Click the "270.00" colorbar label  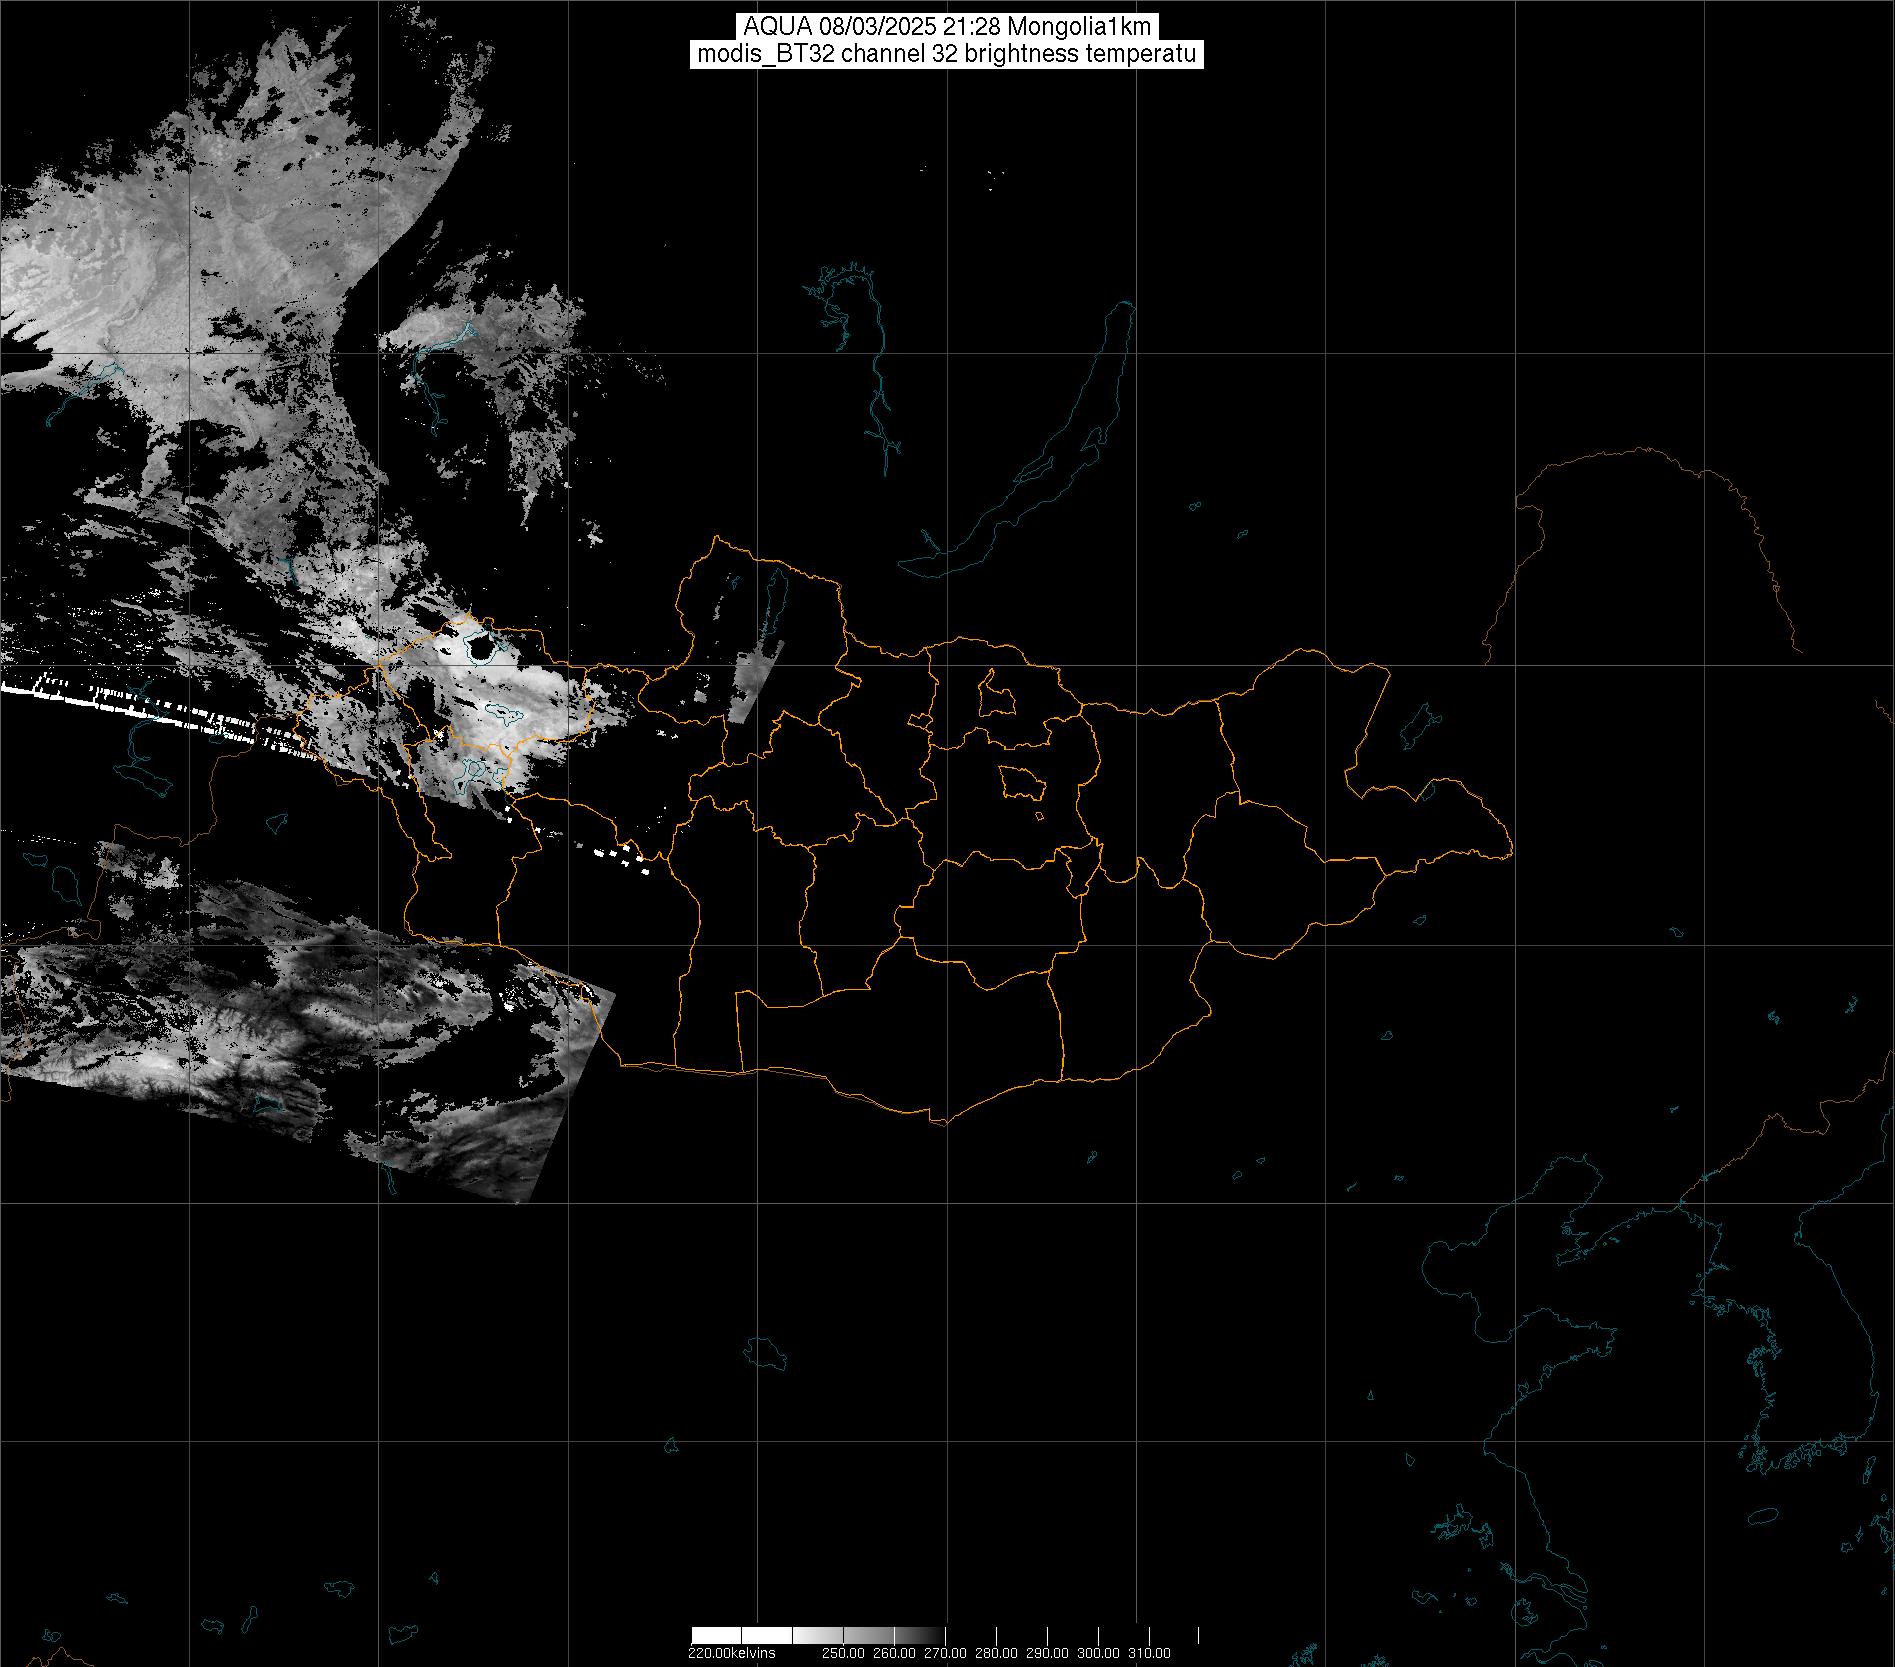pyautogui.click(x=946, y=1652)
